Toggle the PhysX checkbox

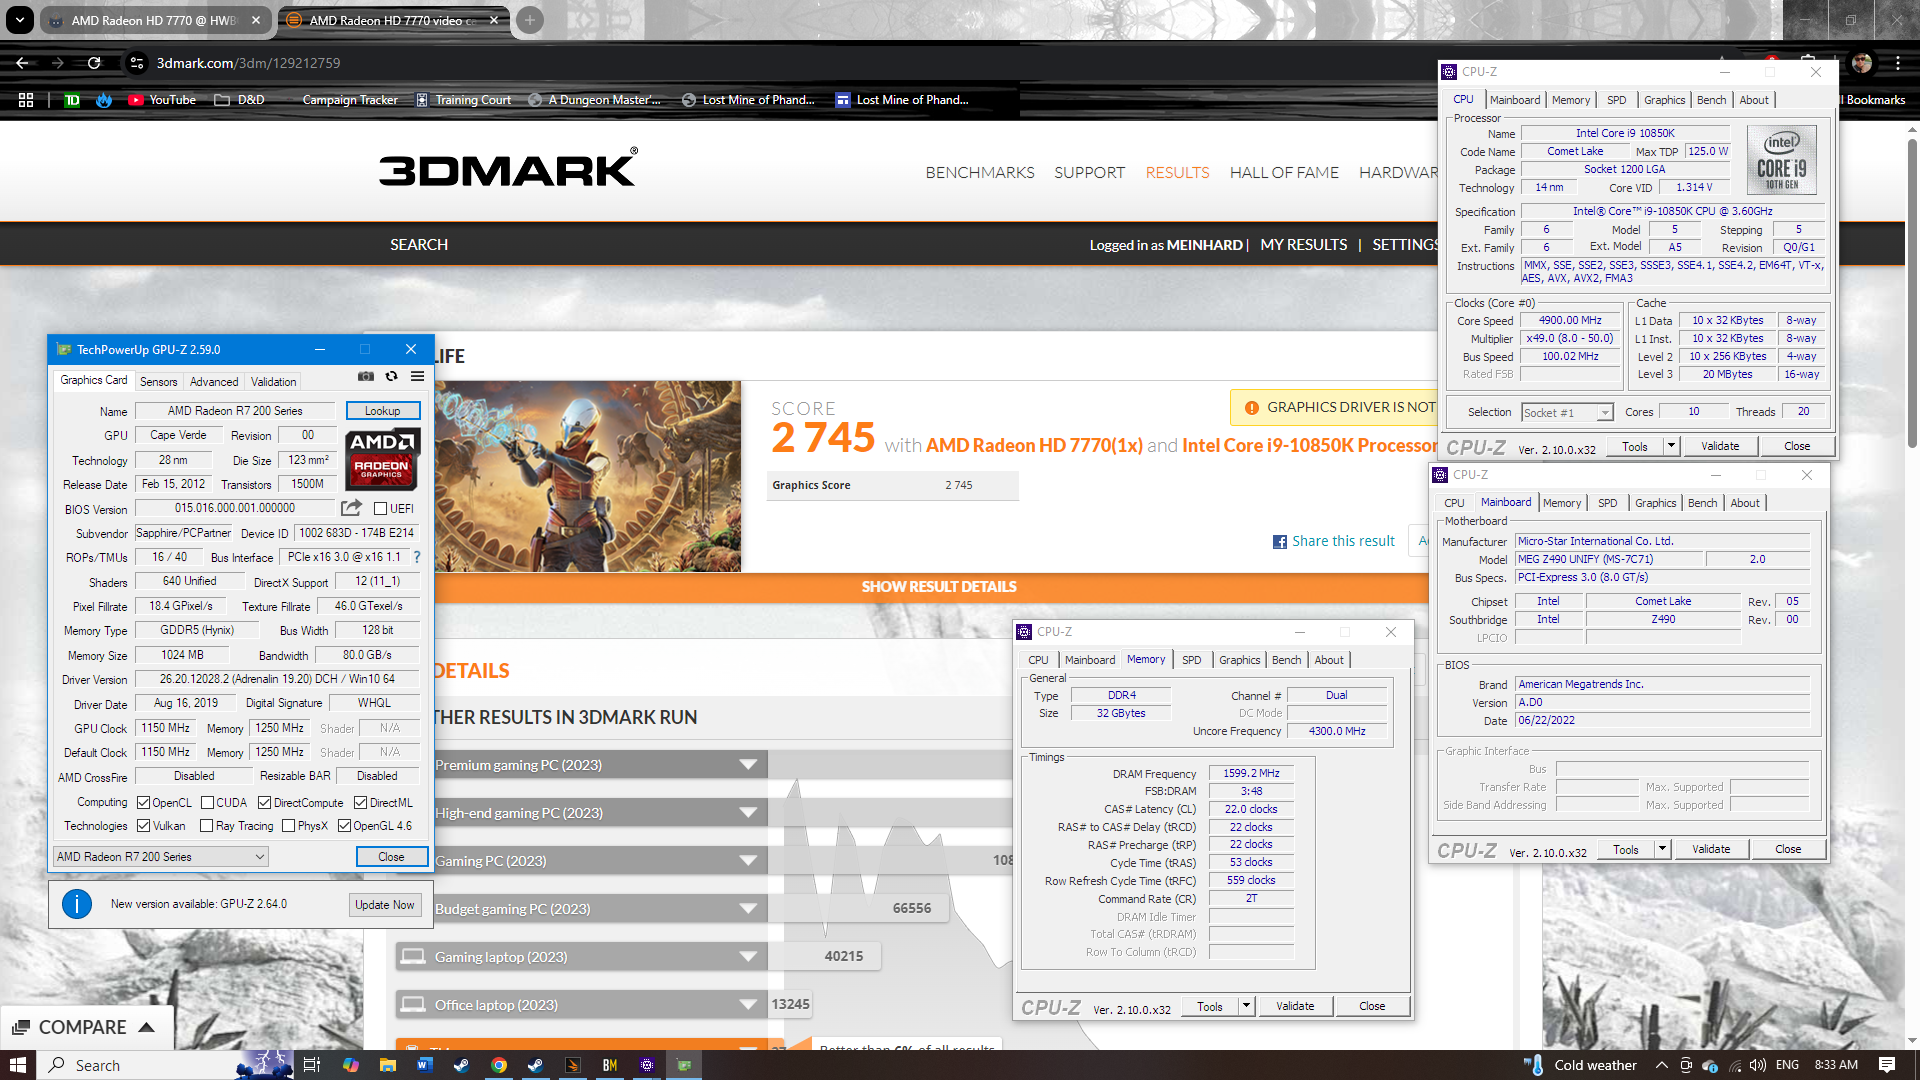pos(288,826)
